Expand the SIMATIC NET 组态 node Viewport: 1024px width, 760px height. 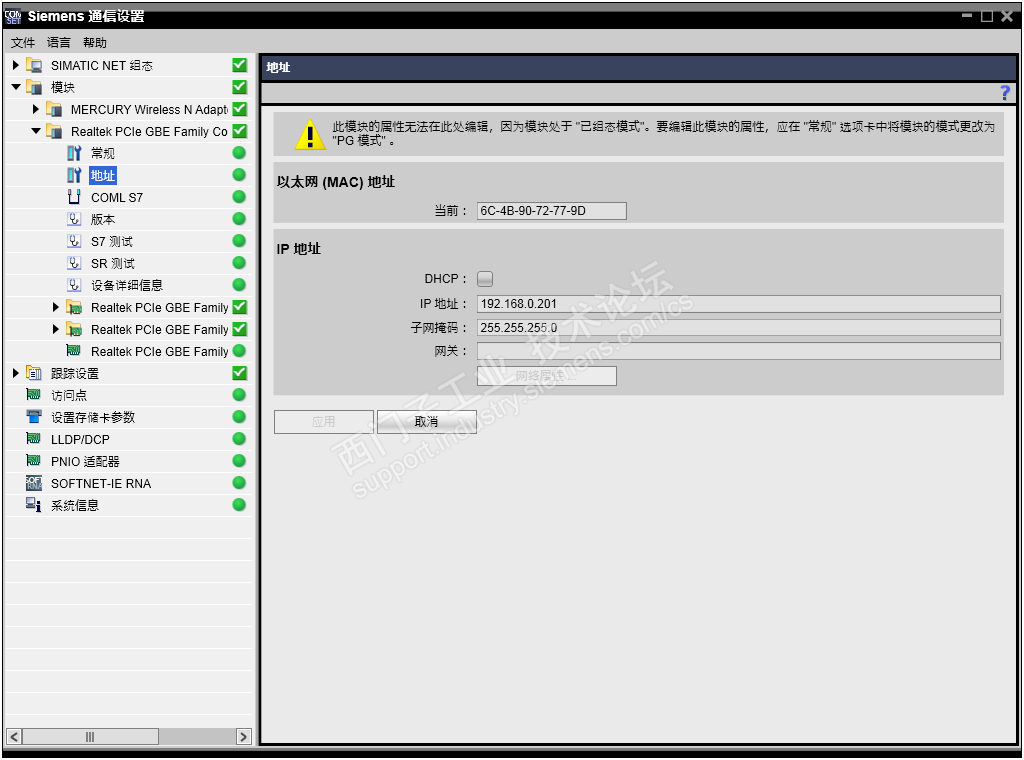click(16, 65)
